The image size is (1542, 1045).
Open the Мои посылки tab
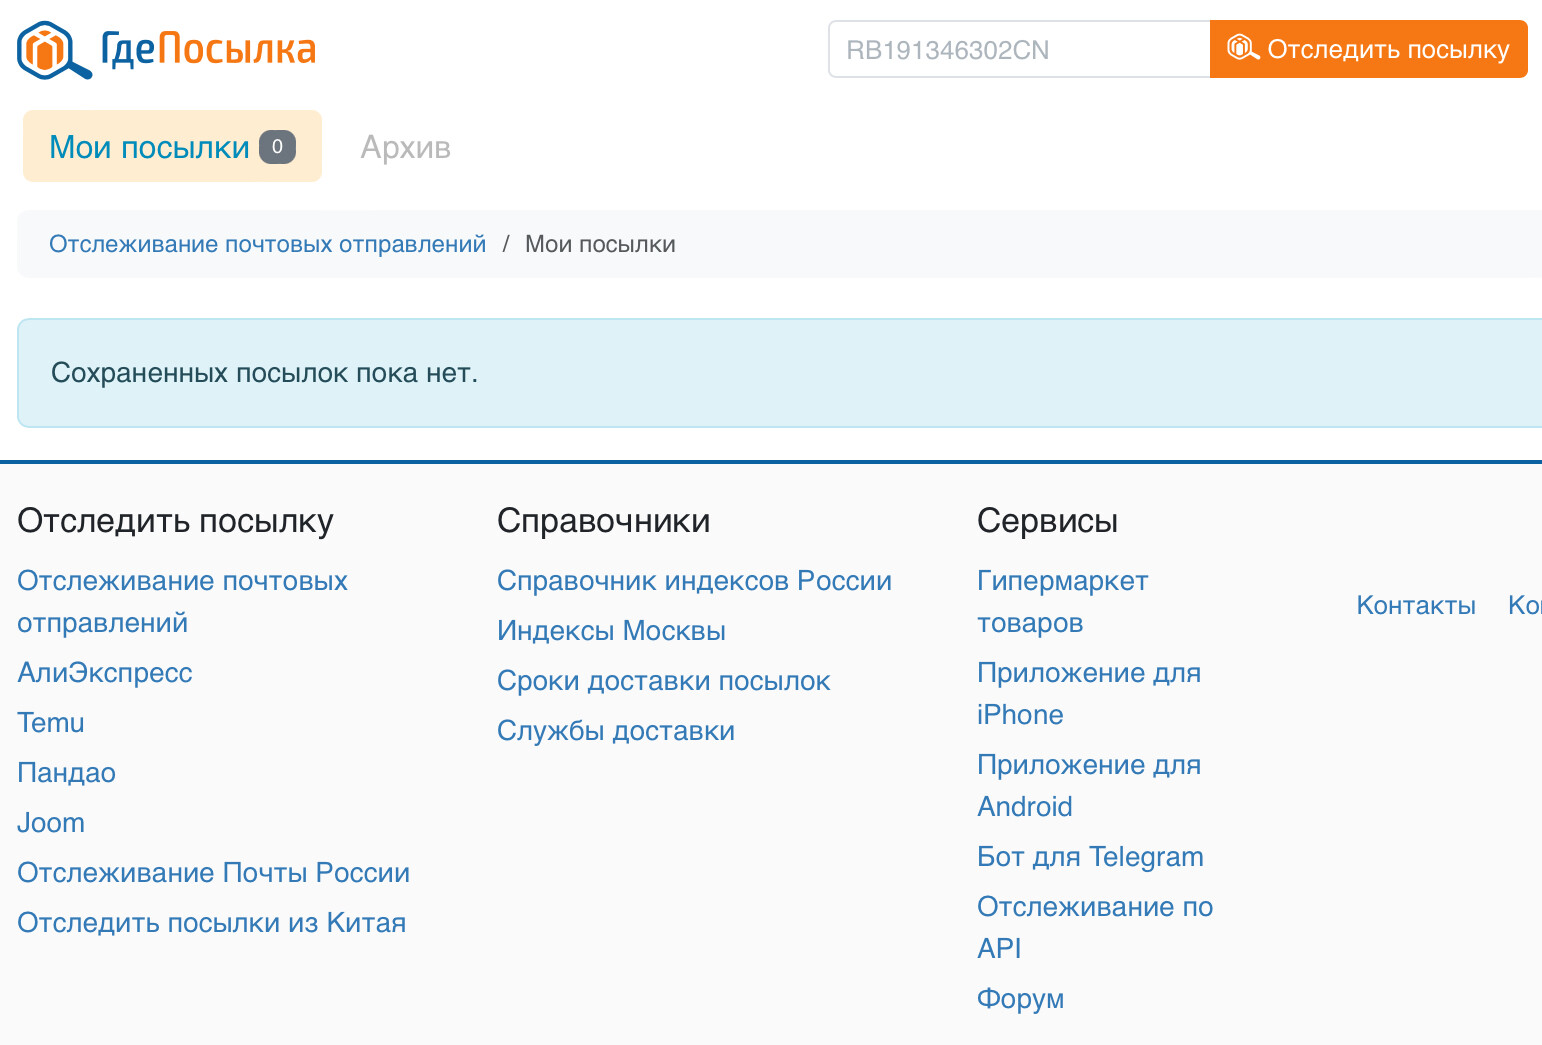172,147
